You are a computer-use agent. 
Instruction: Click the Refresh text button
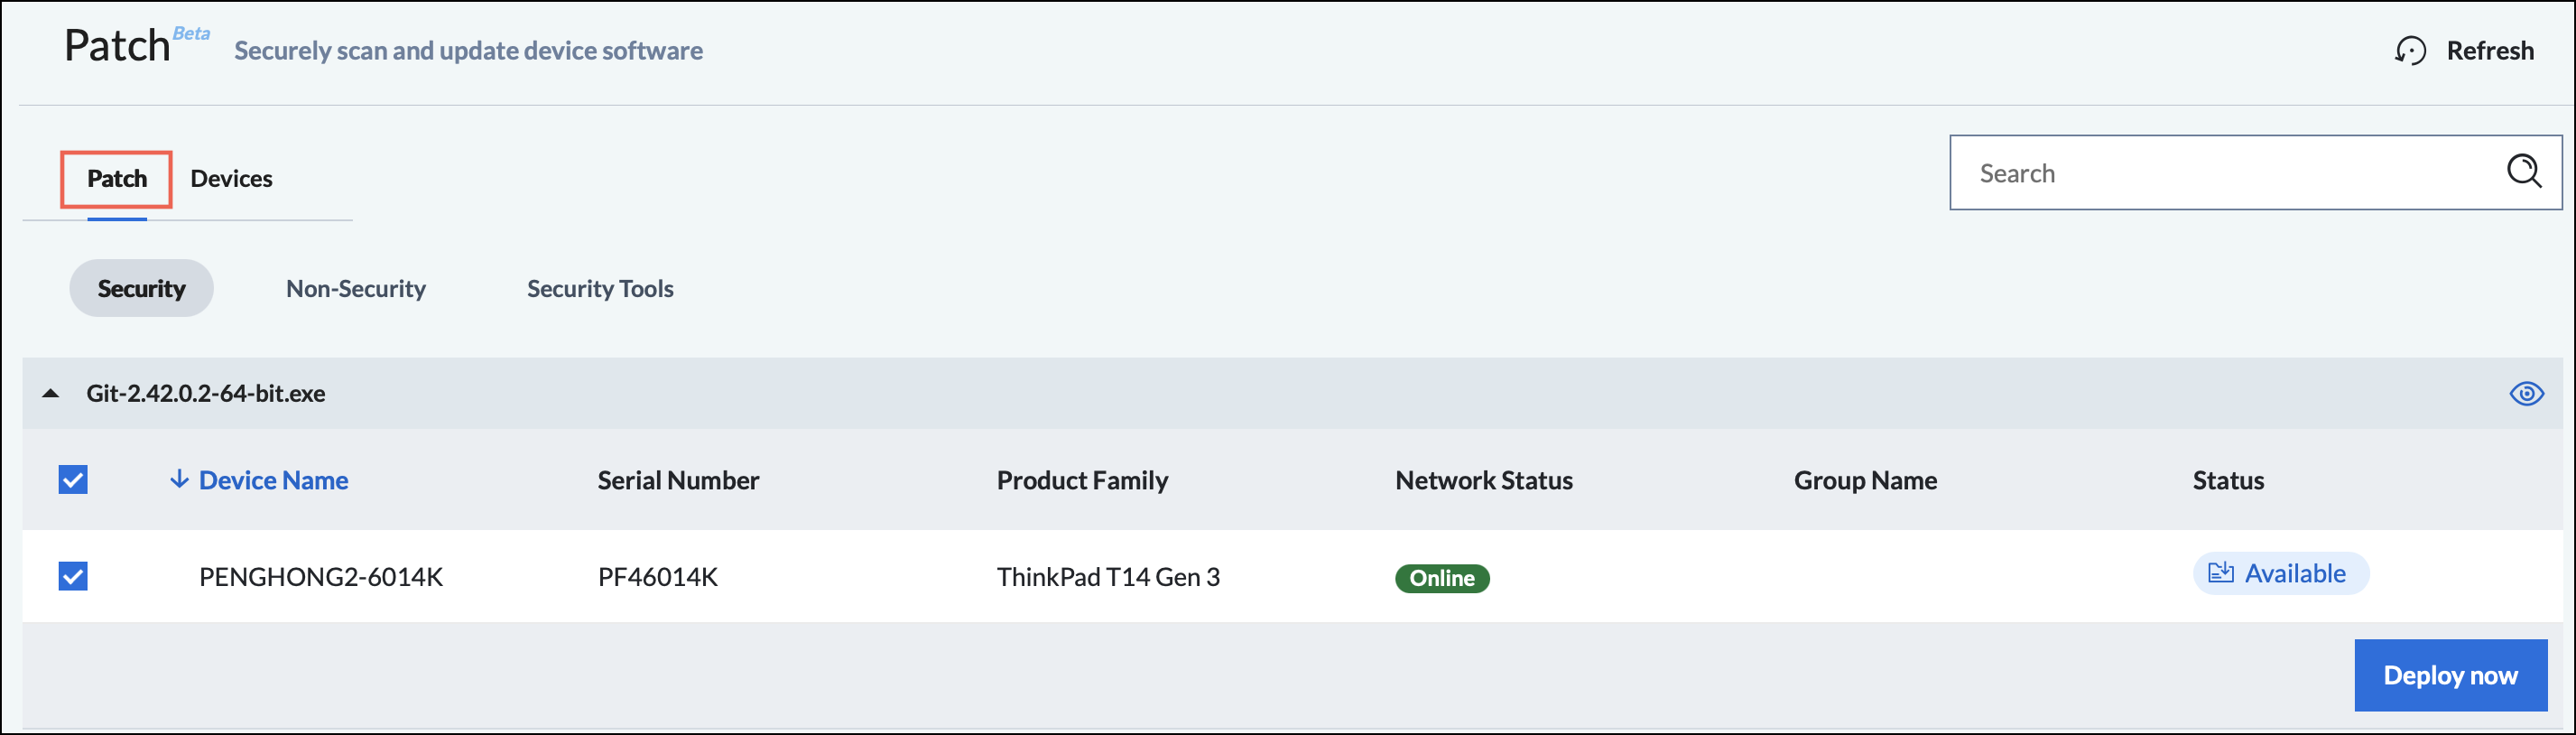click(x=2490, y=50)
